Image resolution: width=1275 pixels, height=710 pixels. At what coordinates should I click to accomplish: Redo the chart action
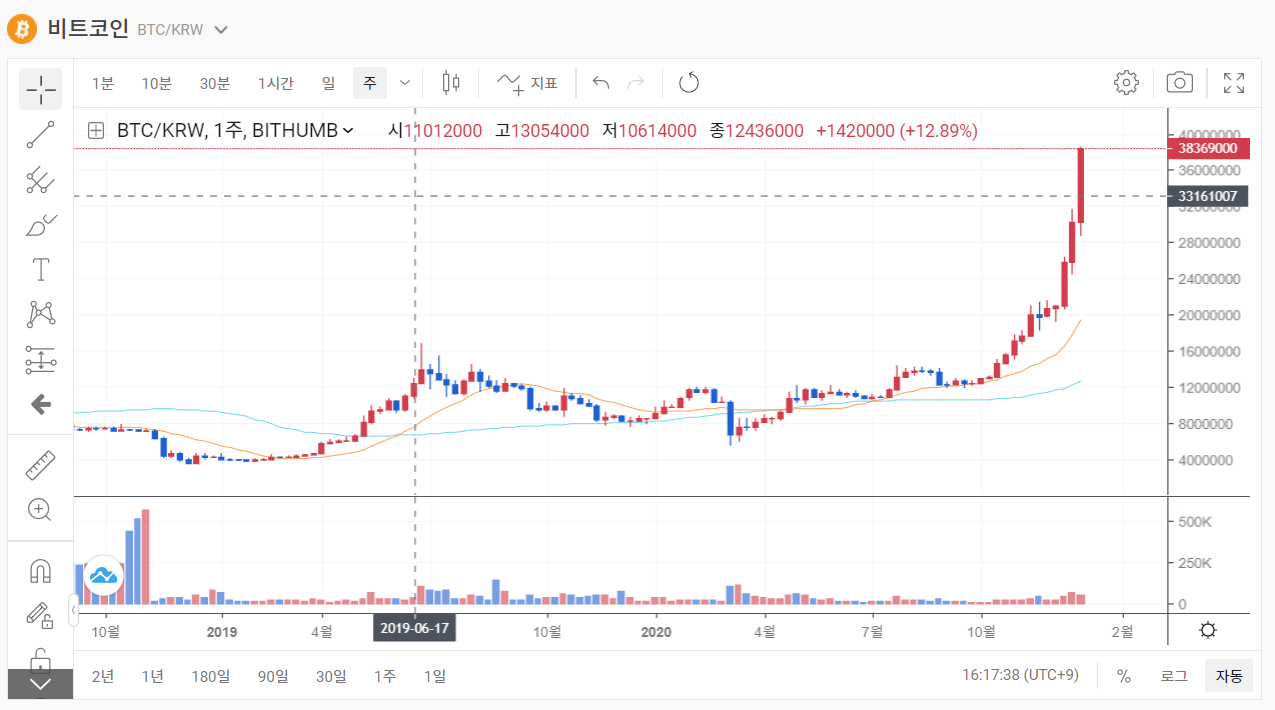(x=635, y=83)
